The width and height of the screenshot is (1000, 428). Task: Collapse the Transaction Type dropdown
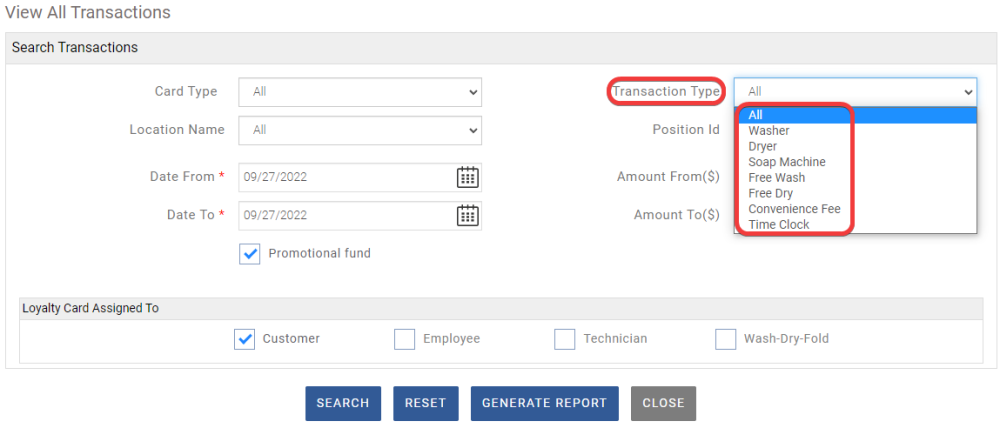coord(855,92)
